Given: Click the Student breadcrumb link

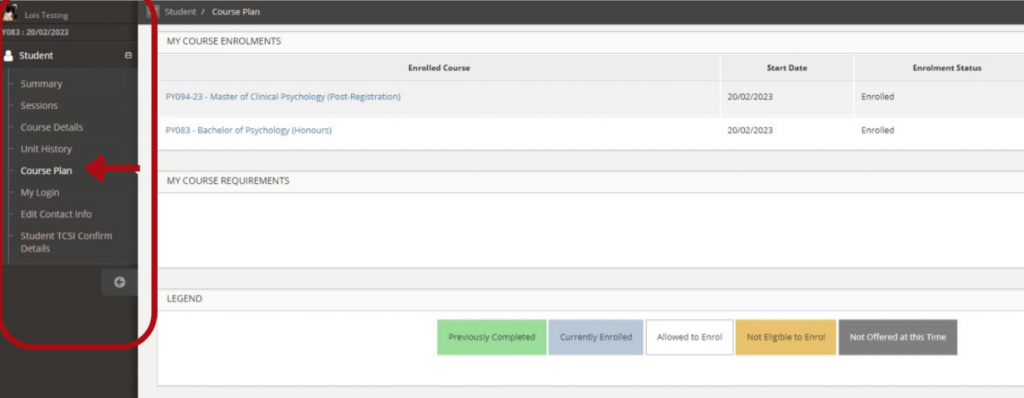Looking at the screenshot, I should pos(180,12).
